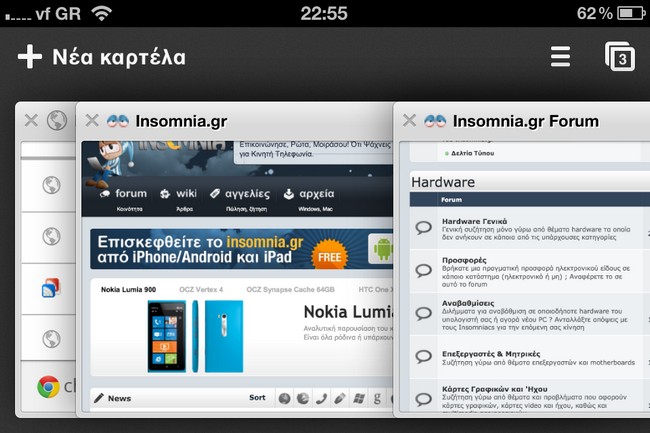
Task: Tap the tab switcher icon showing 3
Action: 620,56
